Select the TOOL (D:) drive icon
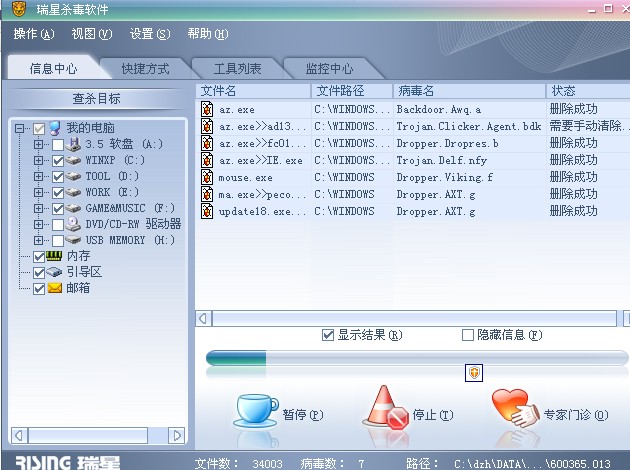This screenshot has width=630, height=470. point(73,176)
